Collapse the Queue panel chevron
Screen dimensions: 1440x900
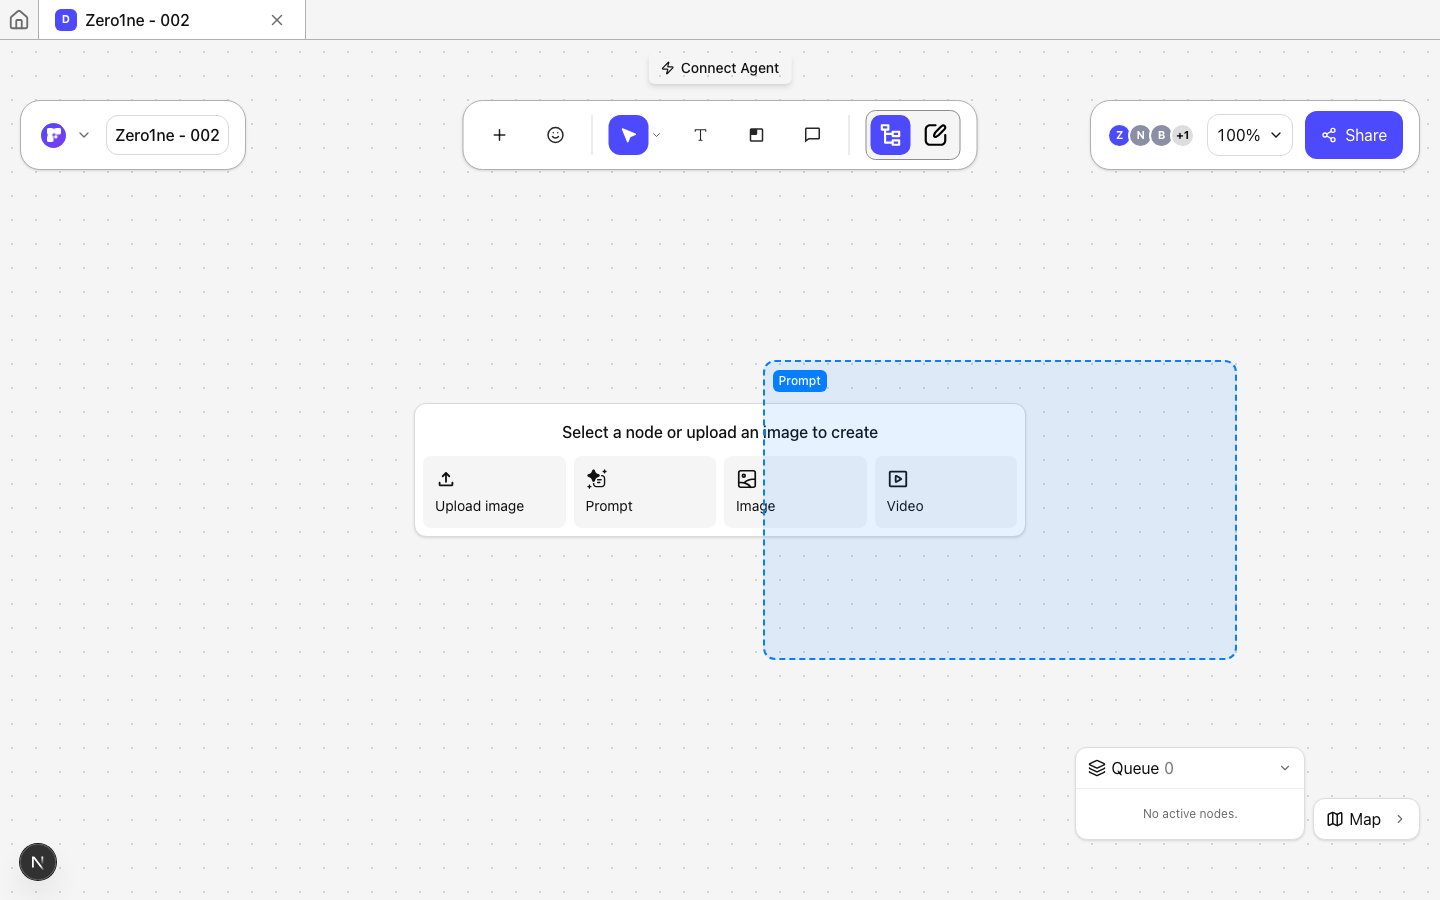1285,768
